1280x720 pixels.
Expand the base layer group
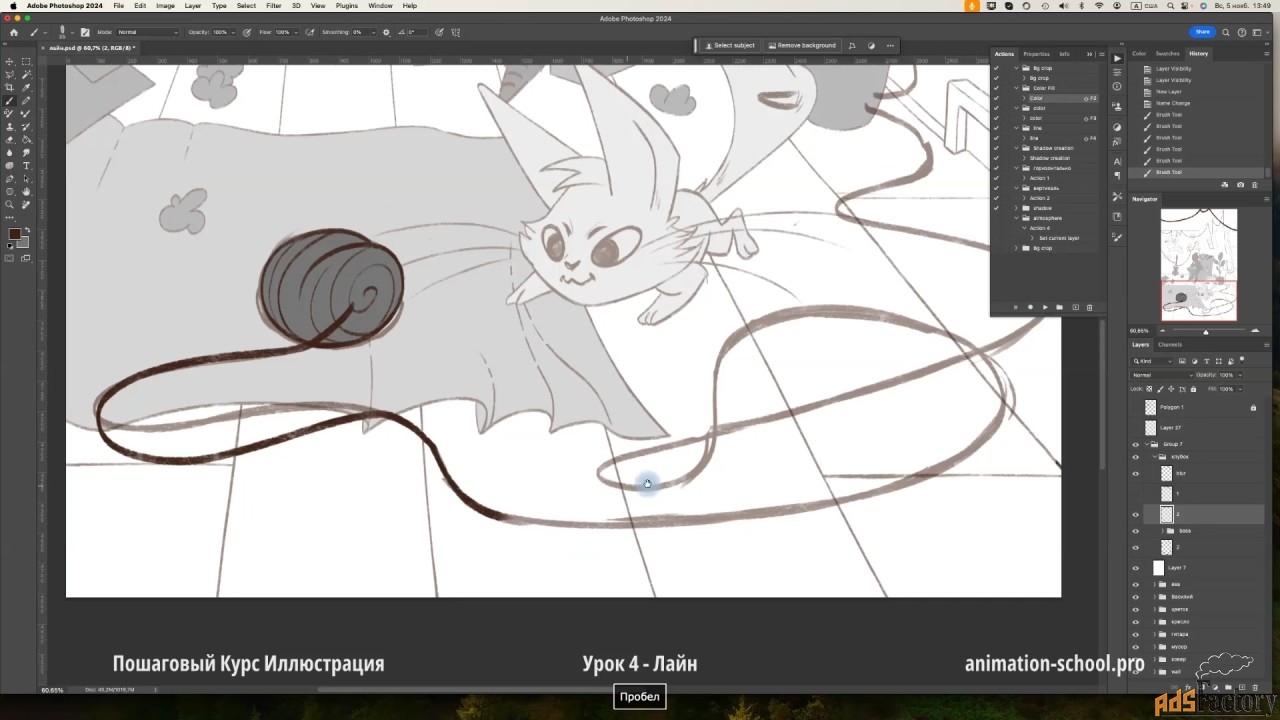tap(1163, 531)
